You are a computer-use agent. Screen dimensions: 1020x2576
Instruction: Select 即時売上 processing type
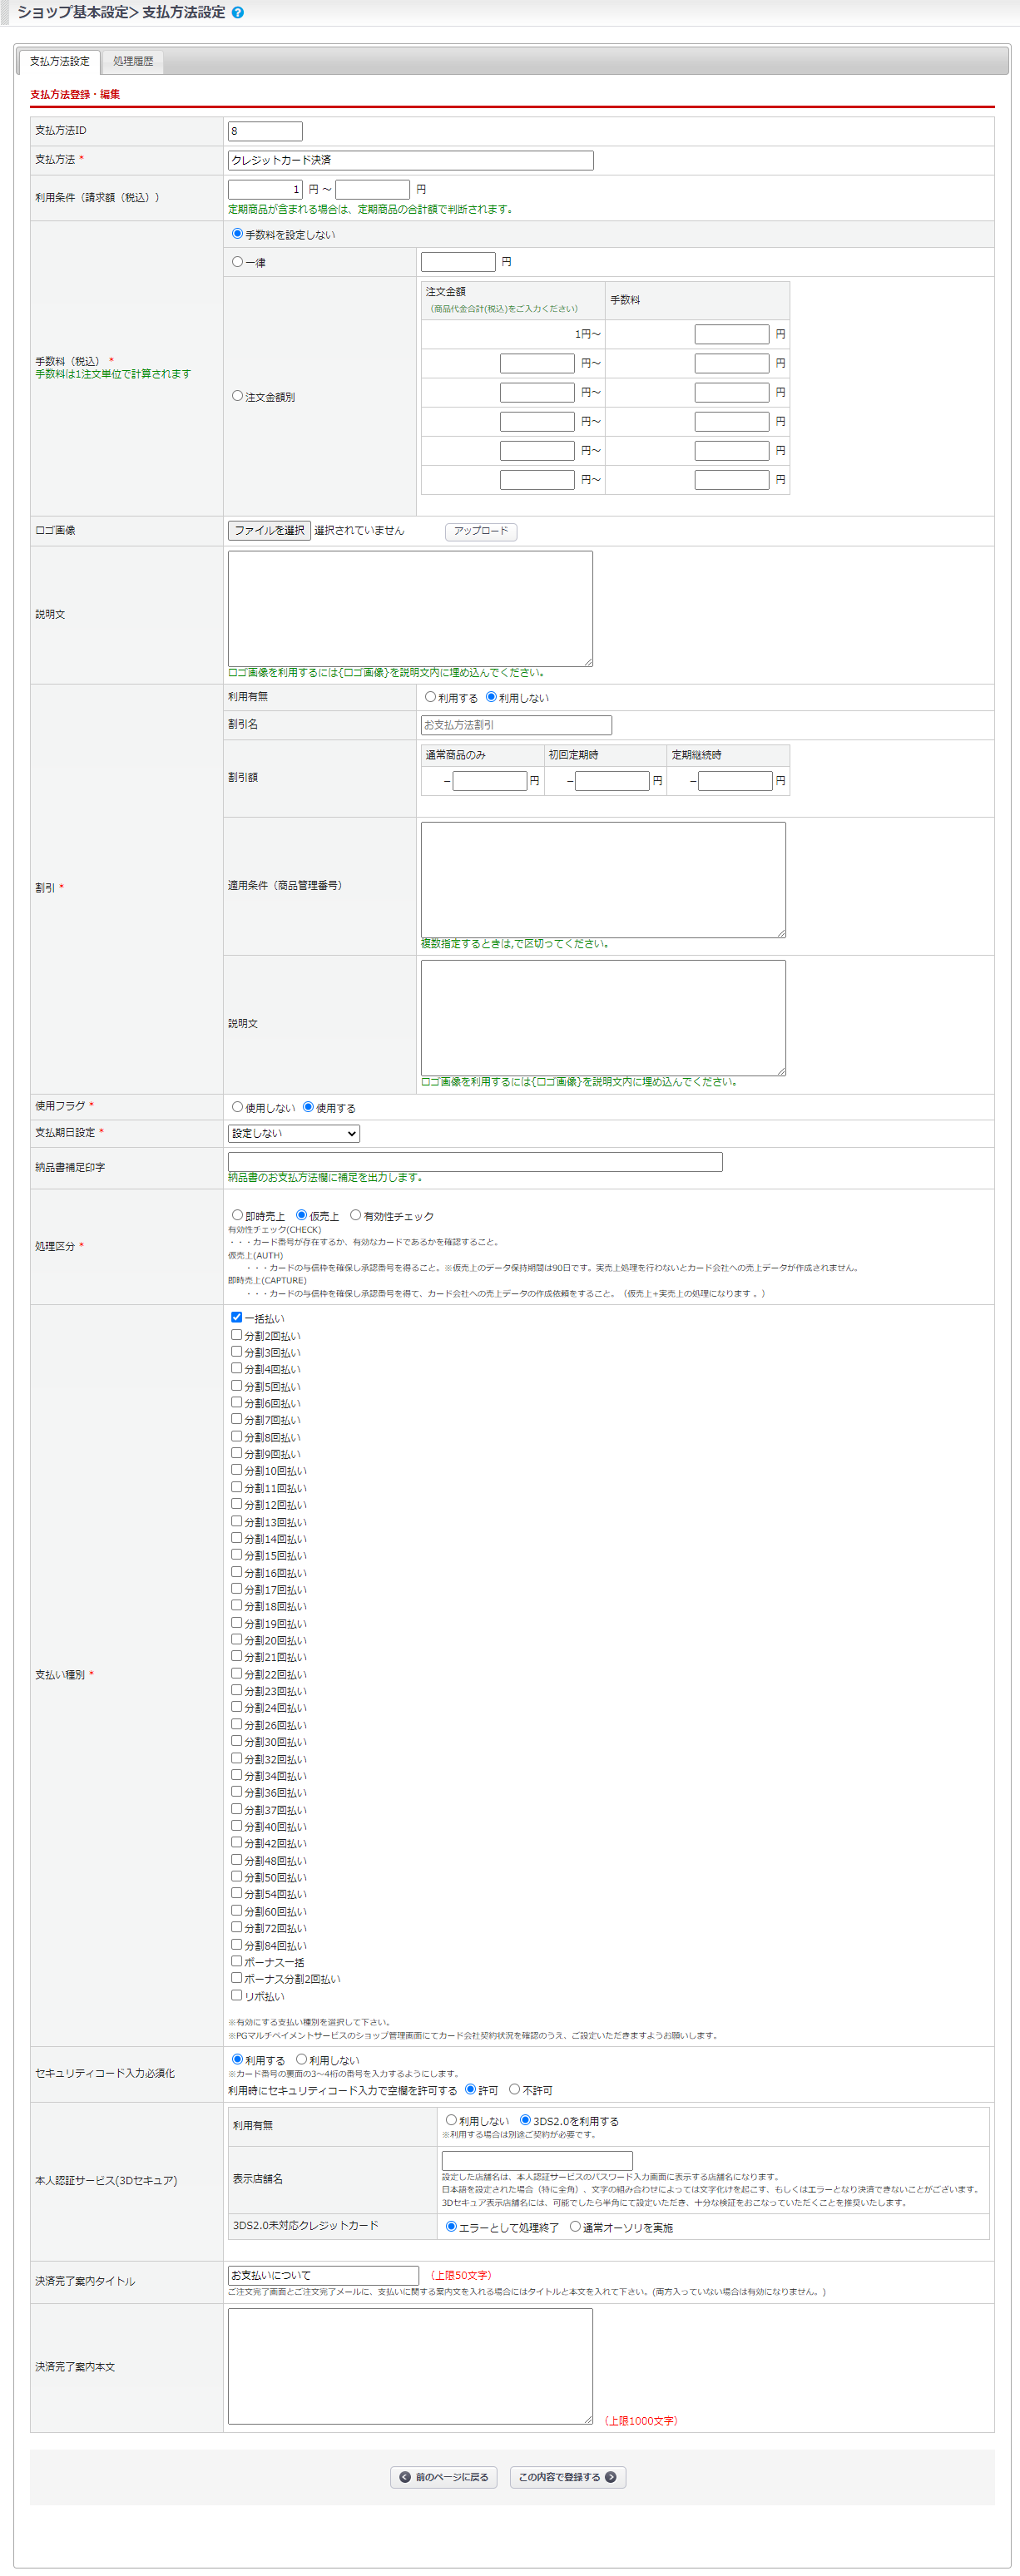pyautogui.click(x=237, y=1215)
